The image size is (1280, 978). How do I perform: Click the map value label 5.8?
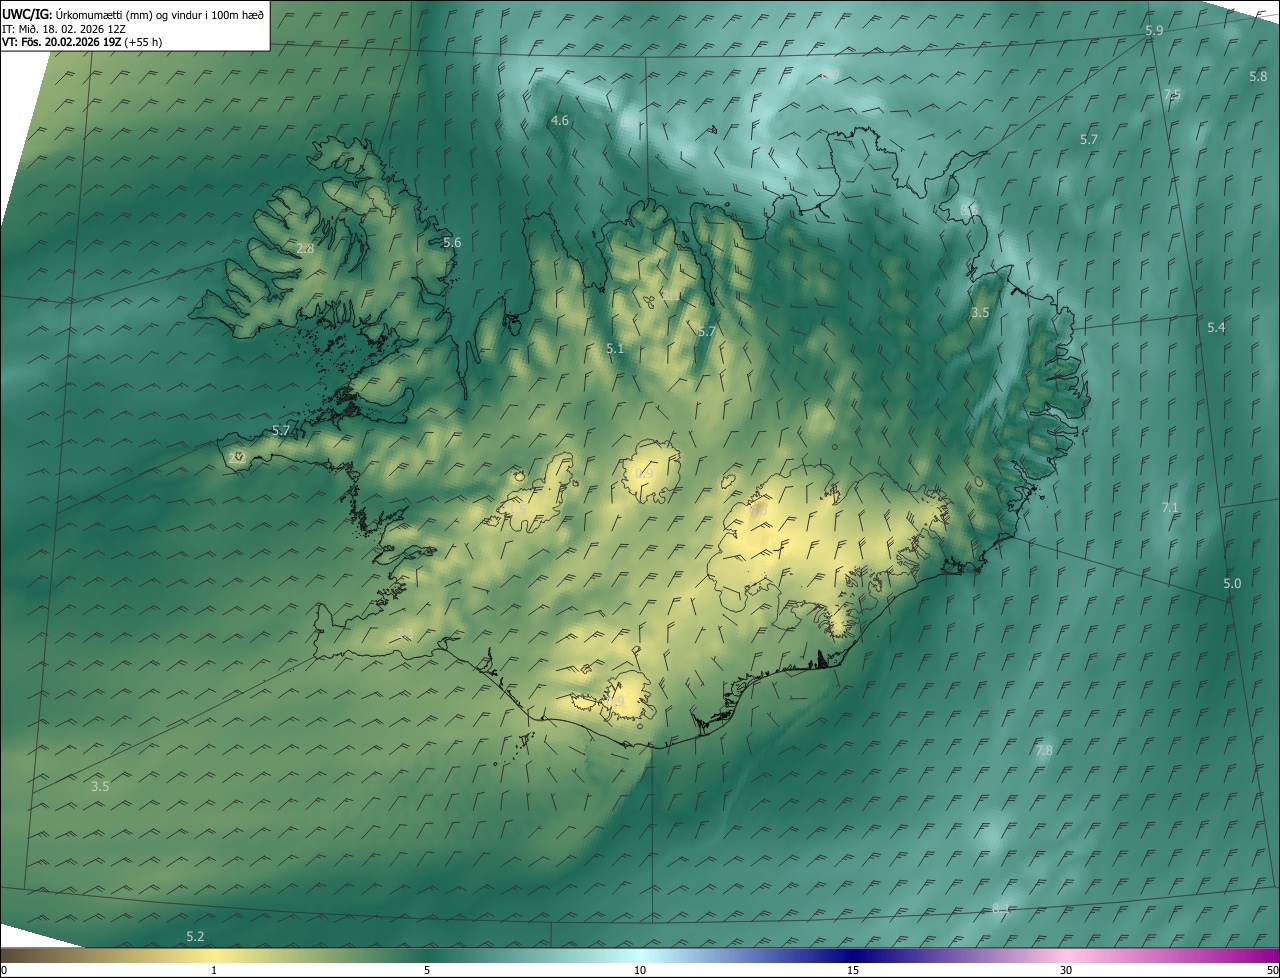(x=1258, y=76)
